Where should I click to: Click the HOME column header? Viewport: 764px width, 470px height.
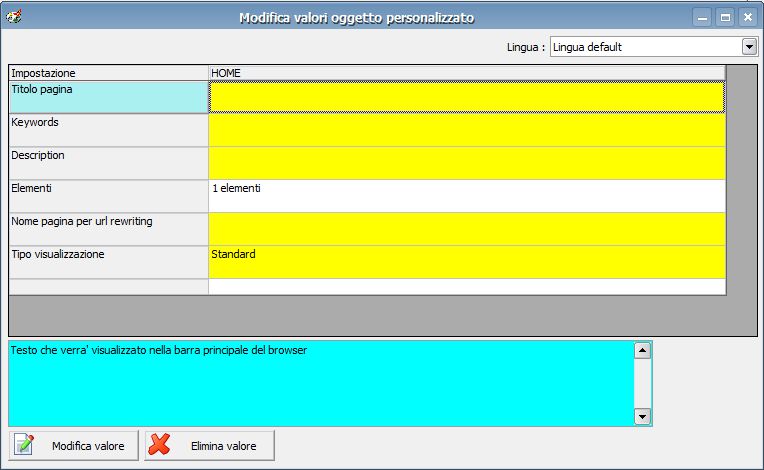[467, 73]
